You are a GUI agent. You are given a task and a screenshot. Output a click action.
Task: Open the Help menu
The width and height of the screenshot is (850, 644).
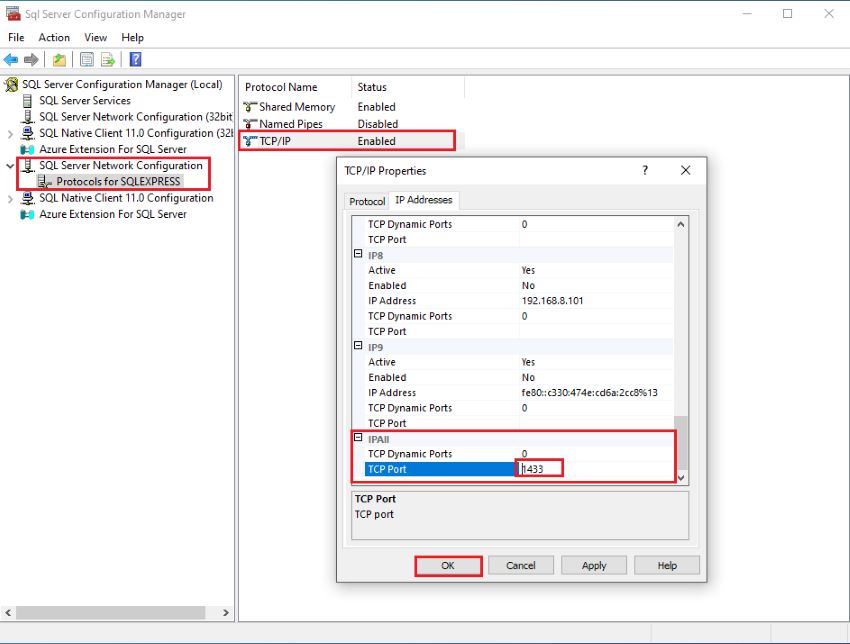point(132,37)
